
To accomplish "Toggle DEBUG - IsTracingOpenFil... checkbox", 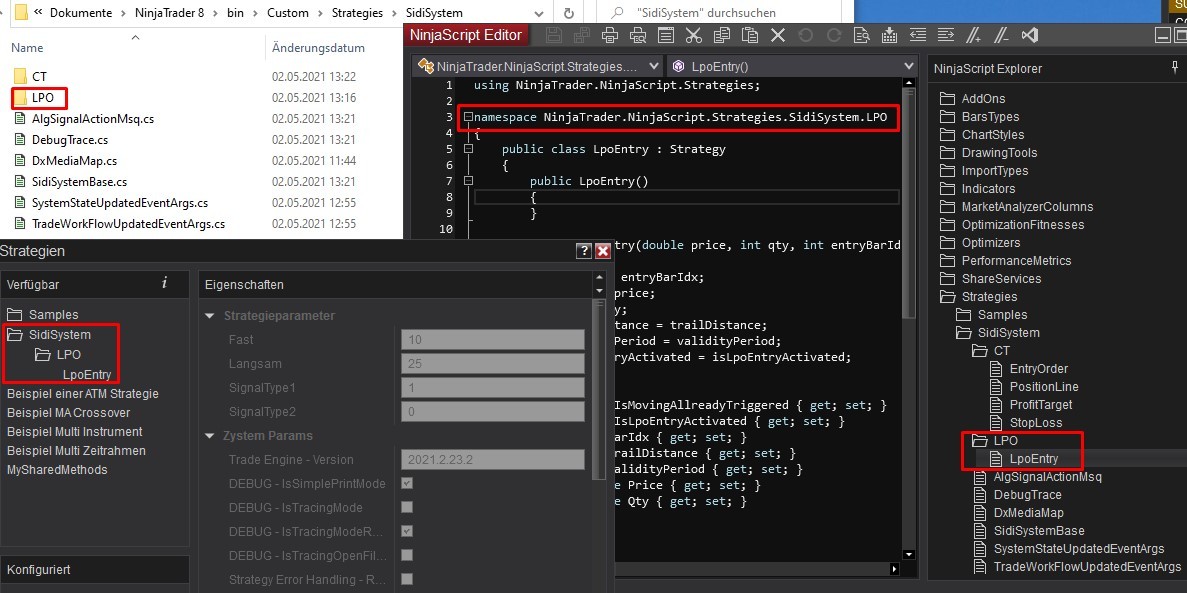I will 407,555.
